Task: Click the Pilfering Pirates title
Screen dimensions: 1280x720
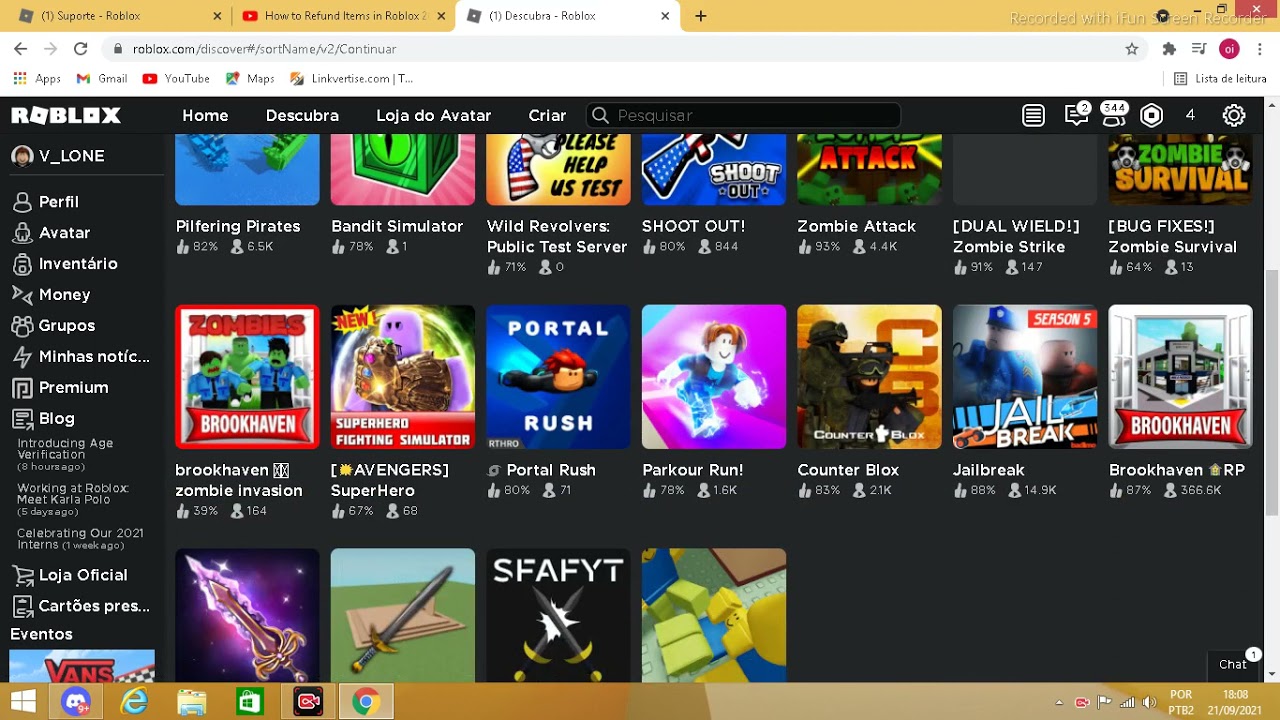Action: click(238, 227)
